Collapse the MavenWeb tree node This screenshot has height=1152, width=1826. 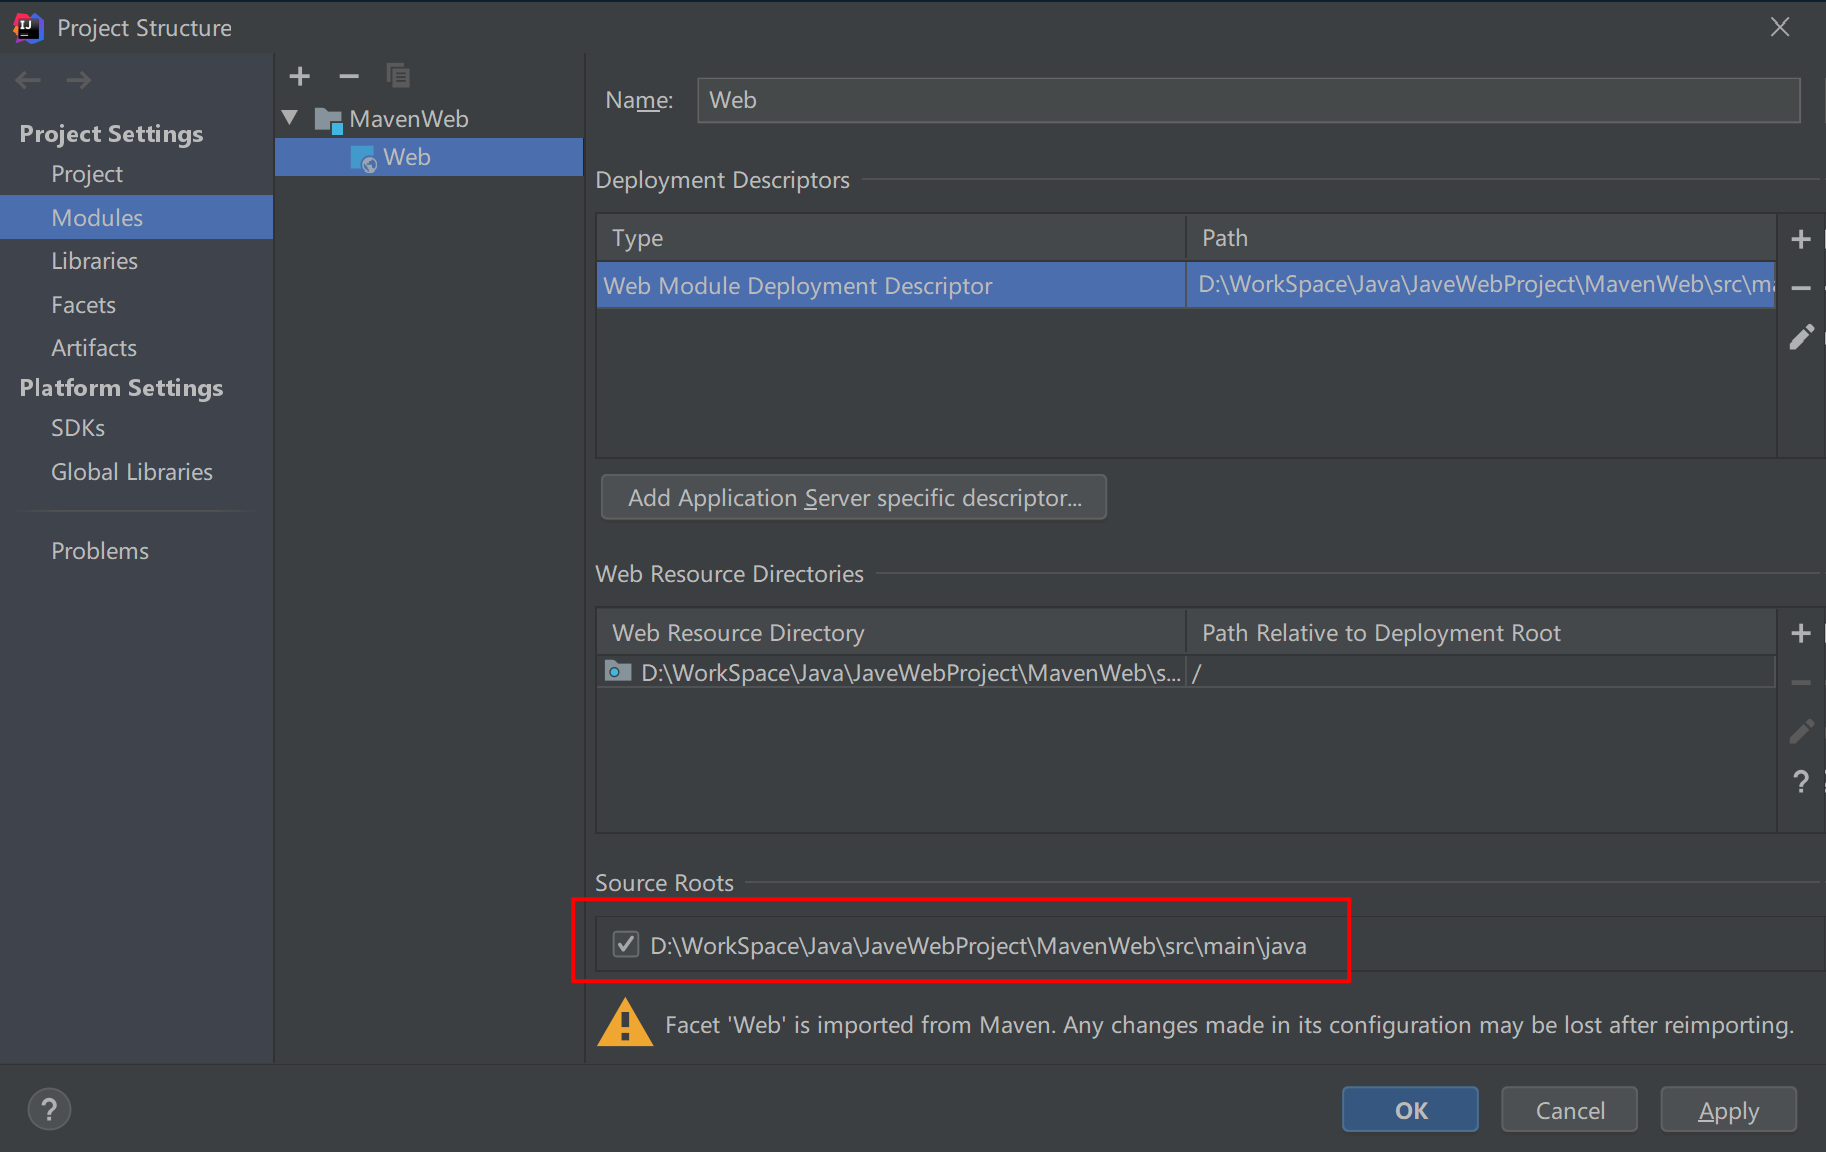pos(290,118)
